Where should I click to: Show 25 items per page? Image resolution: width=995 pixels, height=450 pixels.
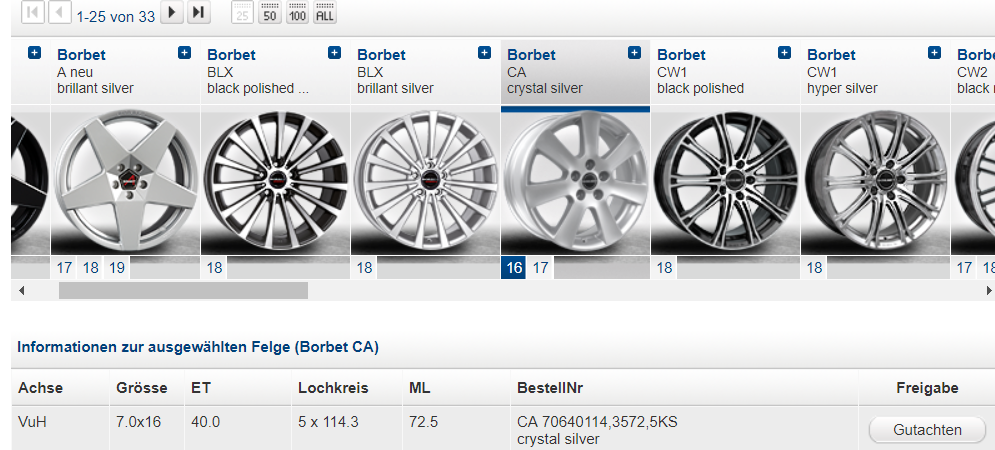242,12
